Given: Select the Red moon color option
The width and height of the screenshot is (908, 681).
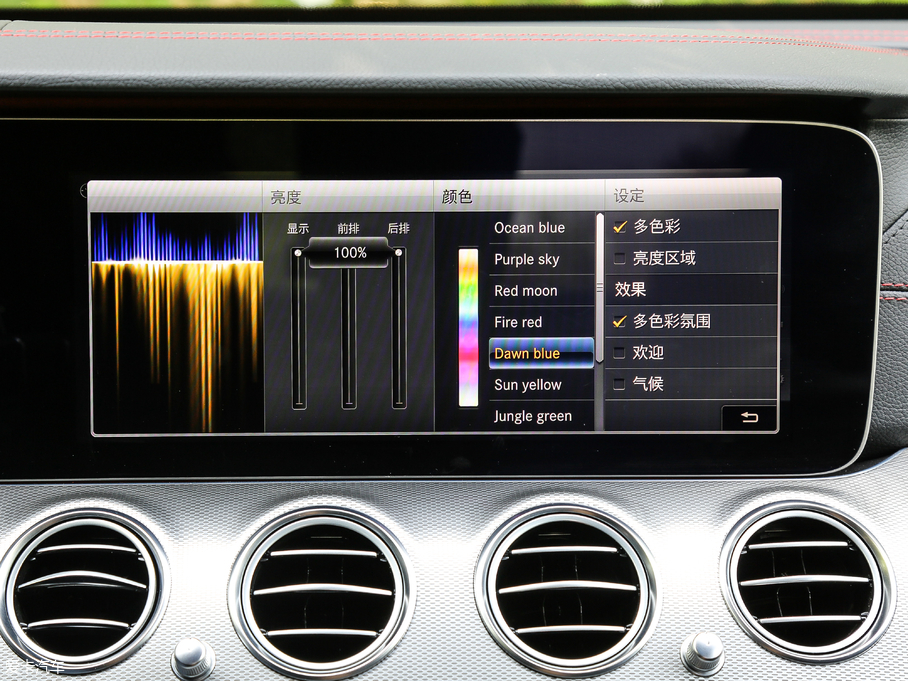Looking at the screenshot, I should coord(526,291).
